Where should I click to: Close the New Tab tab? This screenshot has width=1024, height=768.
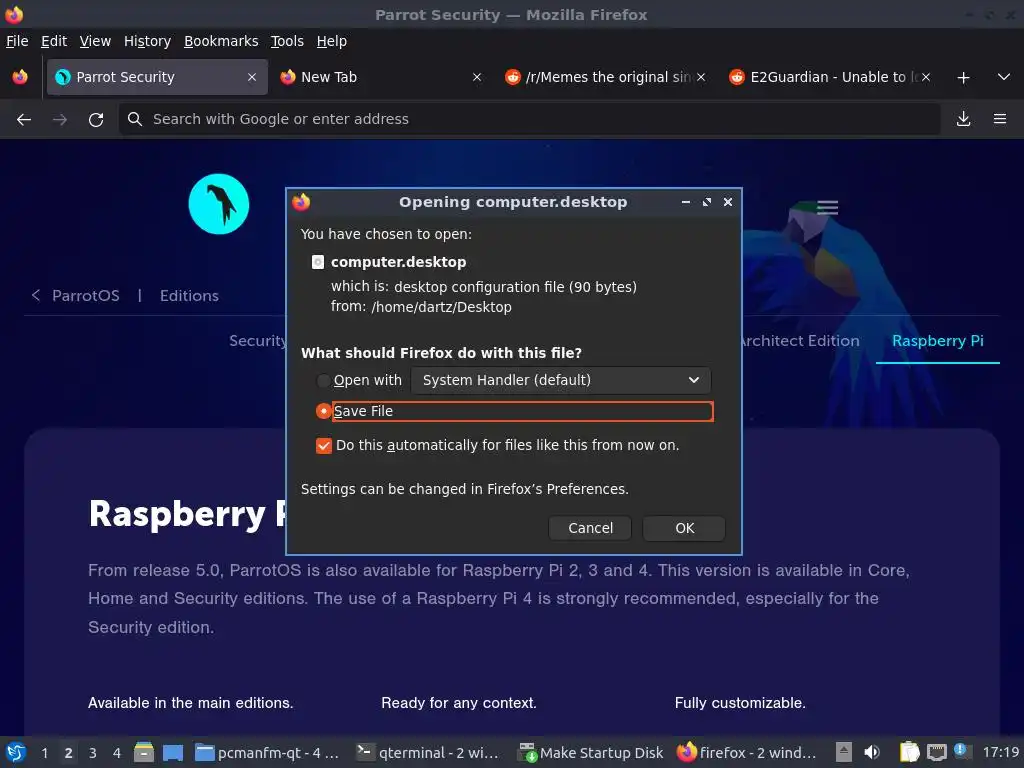477,77
